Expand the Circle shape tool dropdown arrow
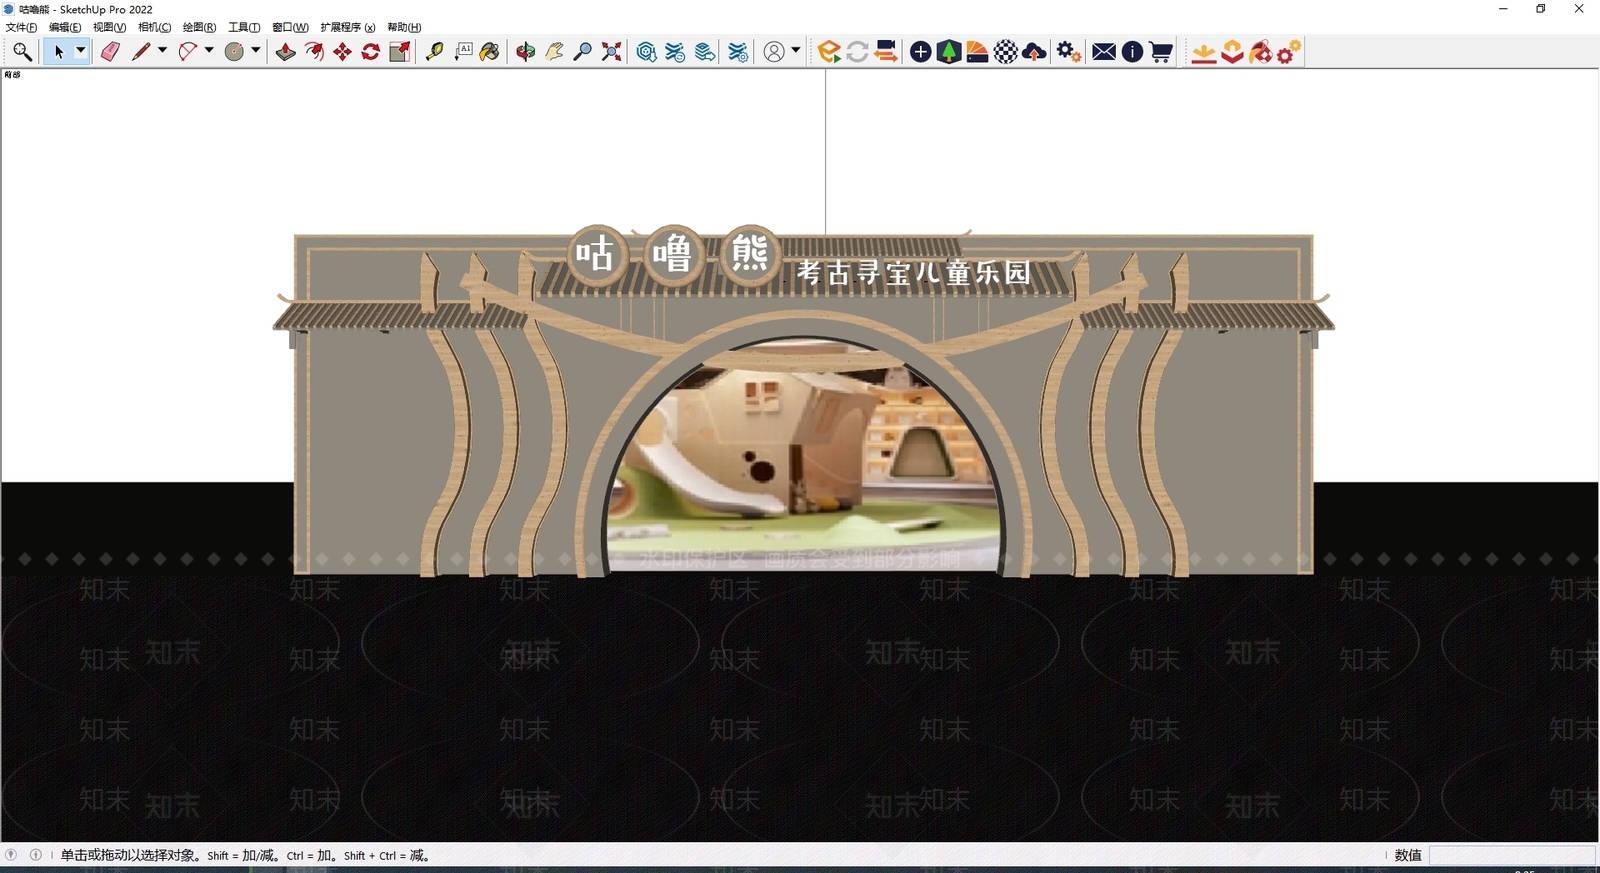1600x873 pixels. point(256,51)
